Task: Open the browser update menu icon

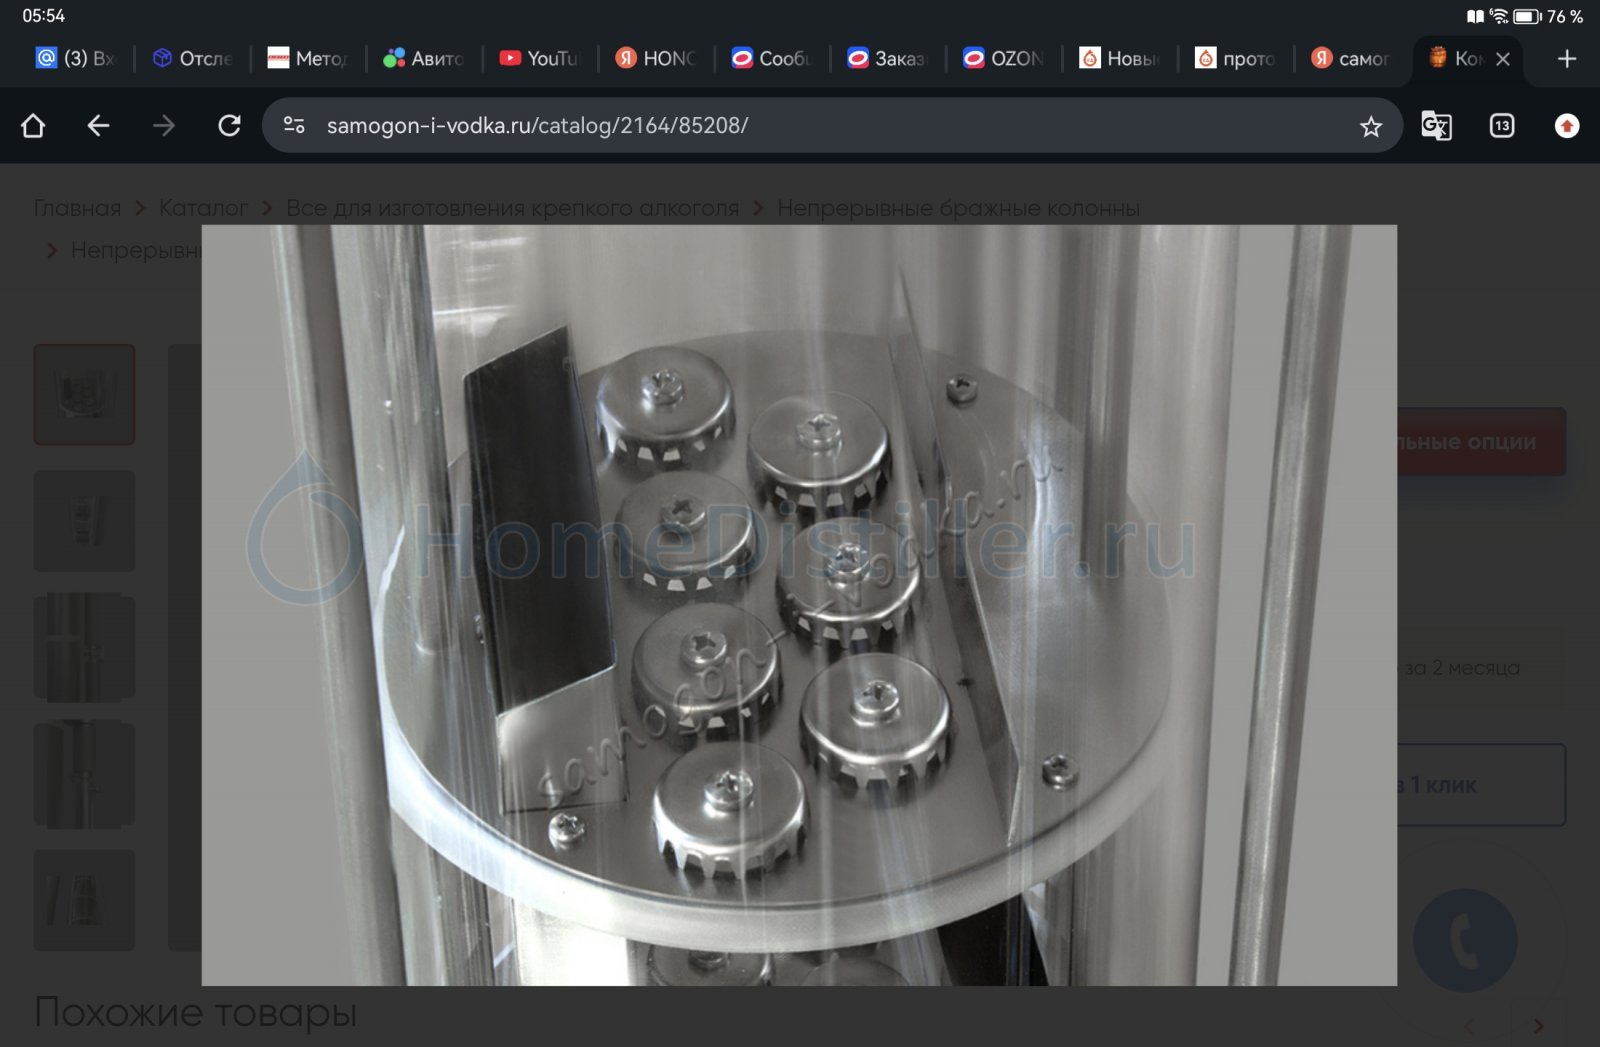Action: click(x=1566, y=126)
